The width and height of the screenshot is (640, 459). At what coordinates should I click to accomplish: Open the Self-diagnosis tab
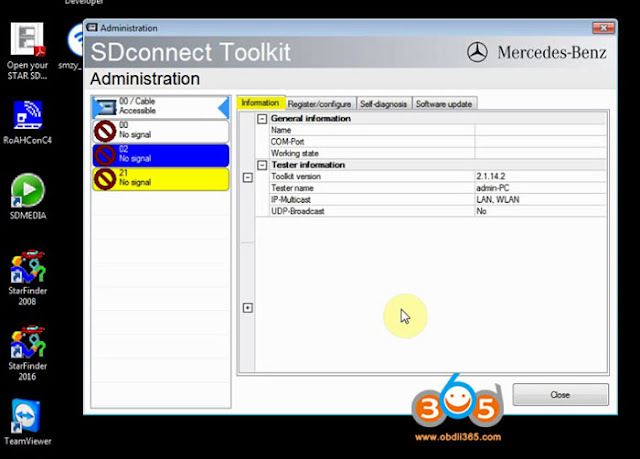(x=384, y=104)
